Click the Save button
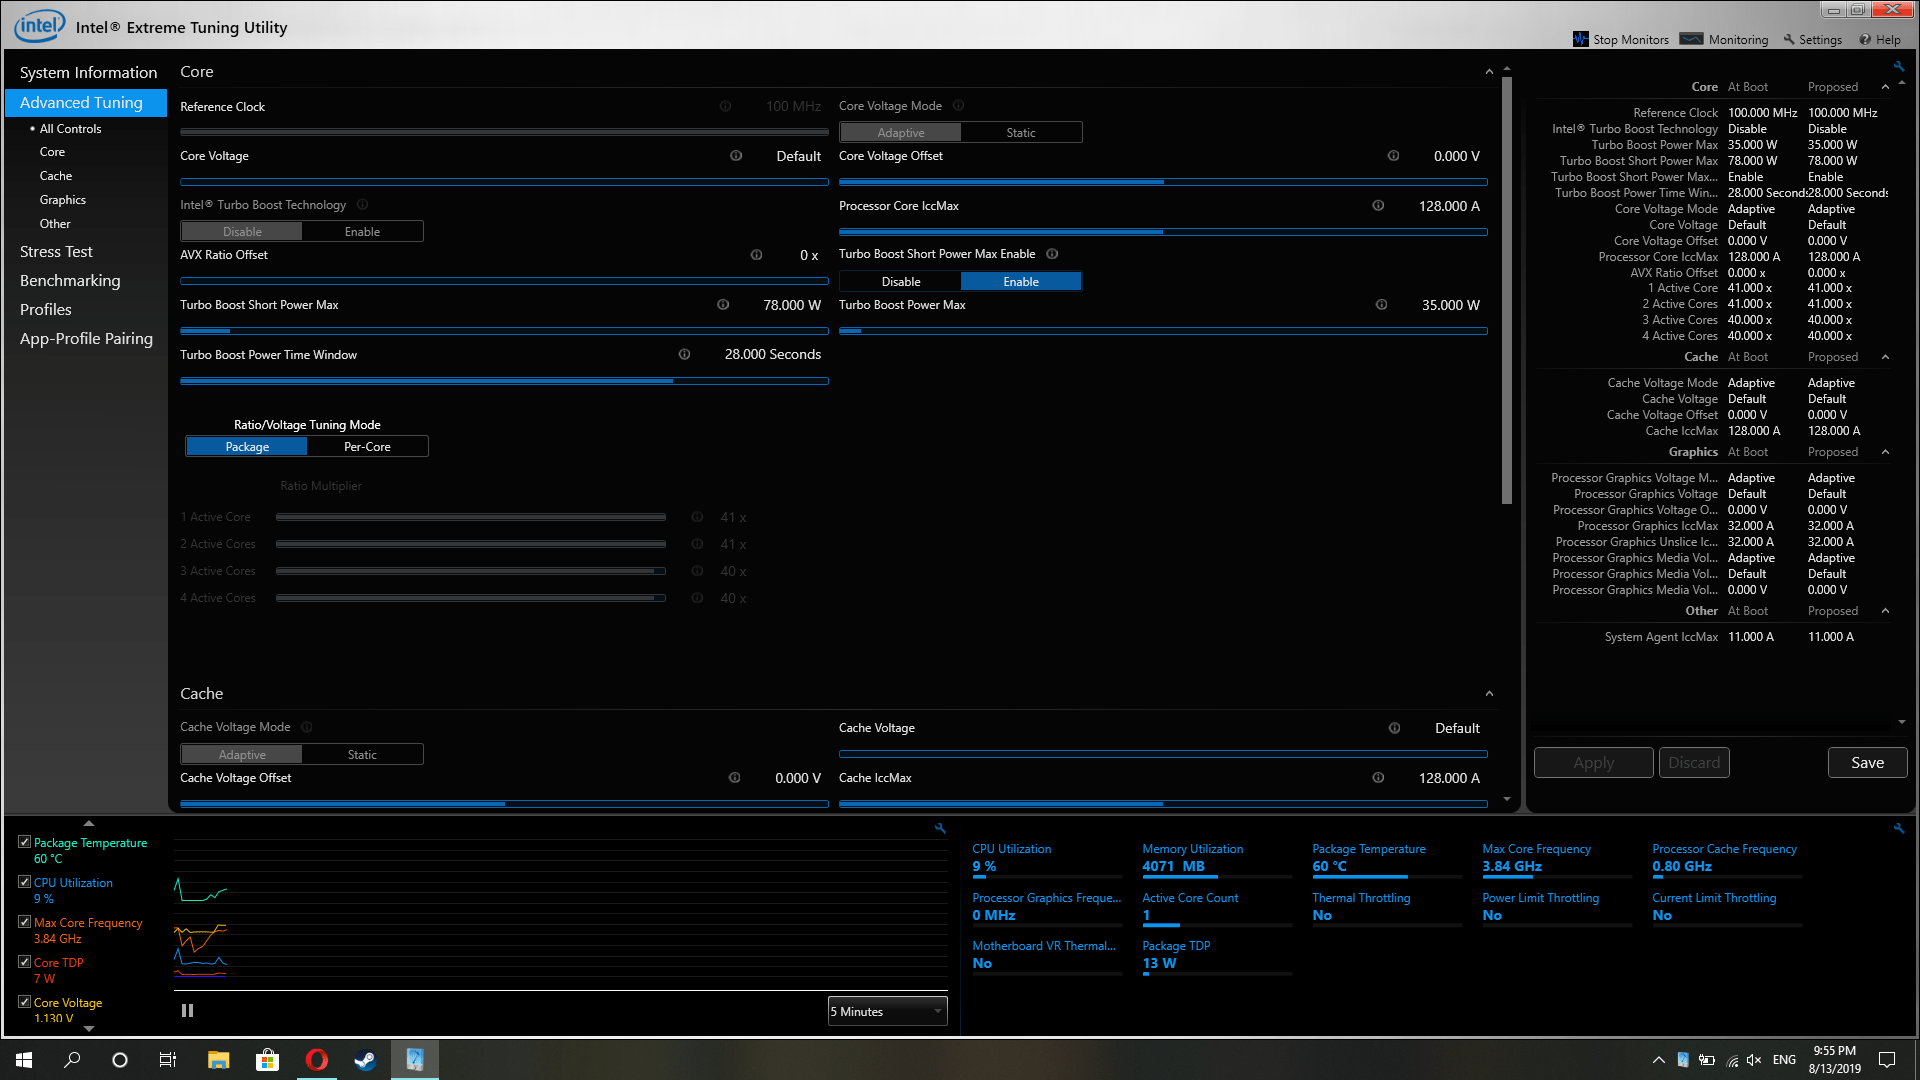The width and height of the screenshot is (1920, 1080). [x=1867, y=763]
